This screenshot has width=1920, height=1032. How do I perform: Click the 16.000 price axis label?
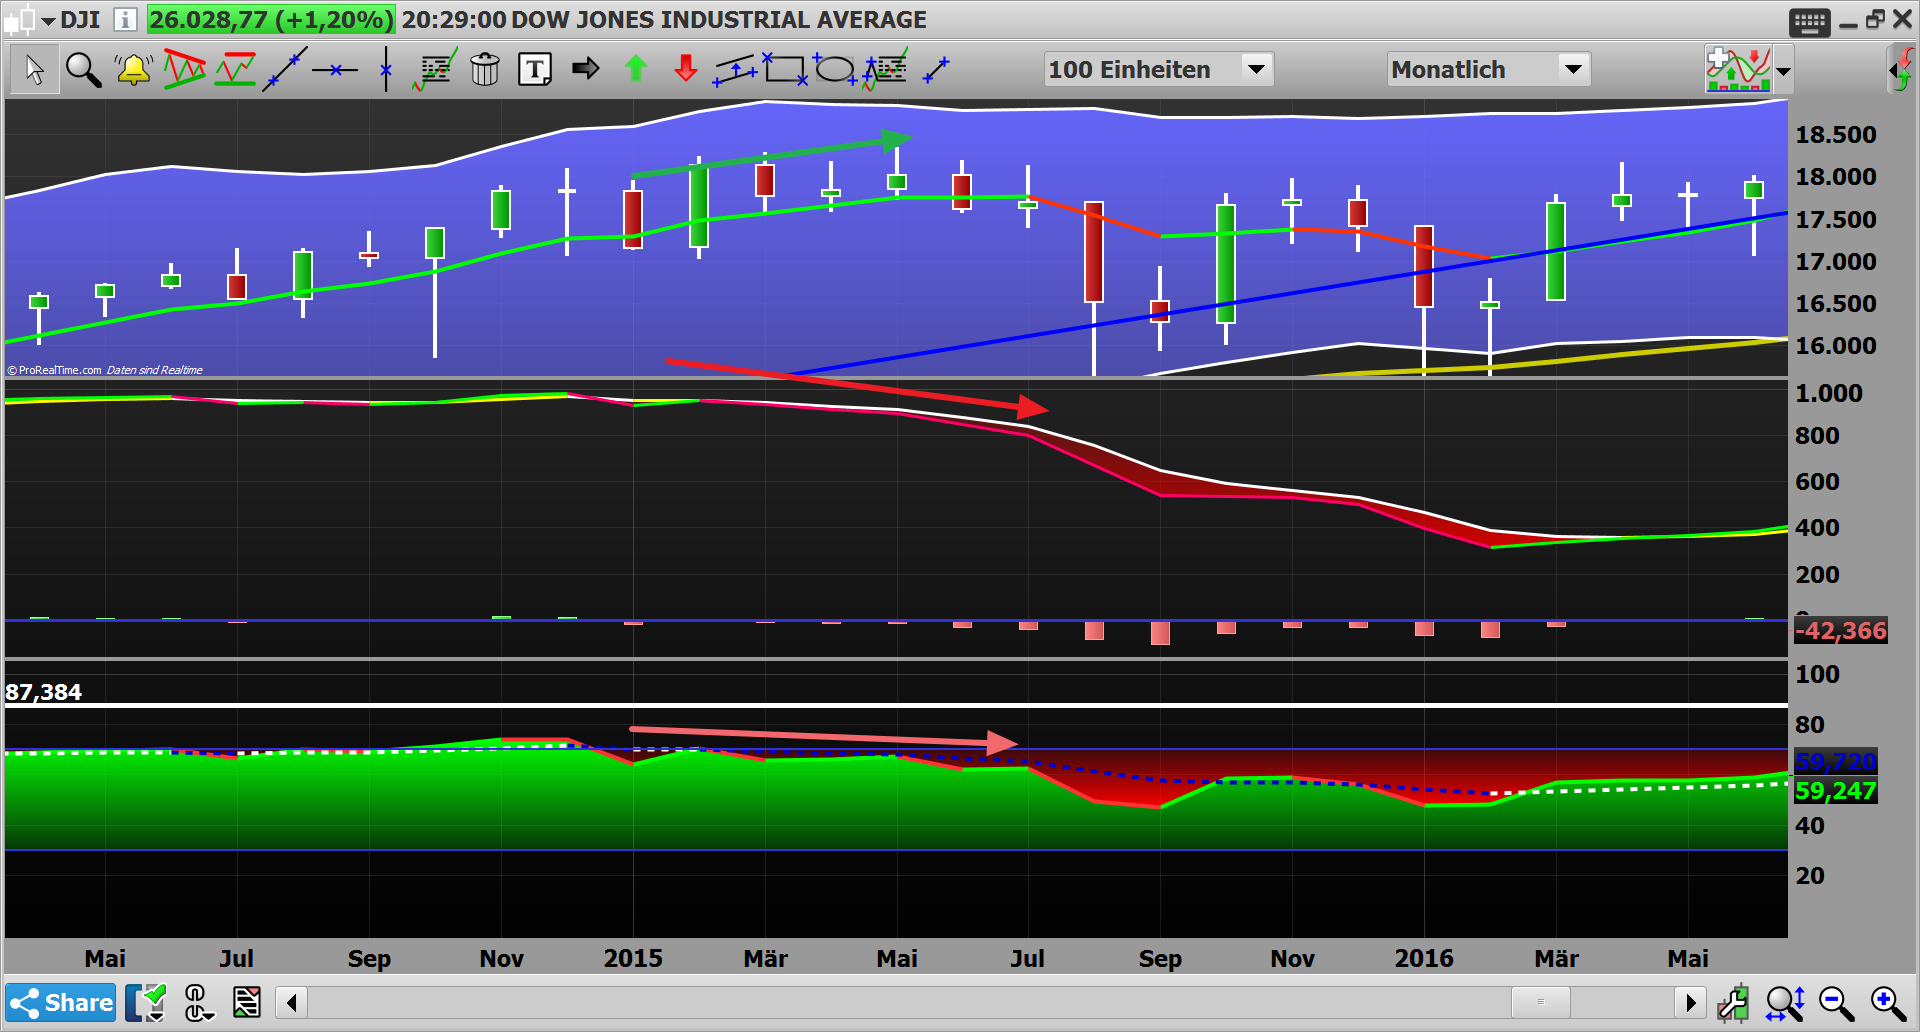pos(1836,346)
